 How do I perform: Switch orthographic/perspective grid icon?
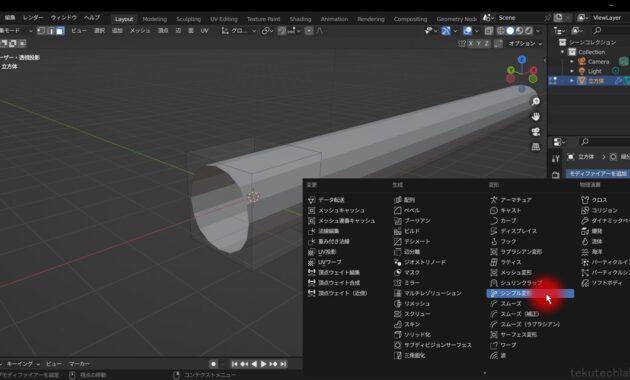pyautogui.click(x=536, y=147)
